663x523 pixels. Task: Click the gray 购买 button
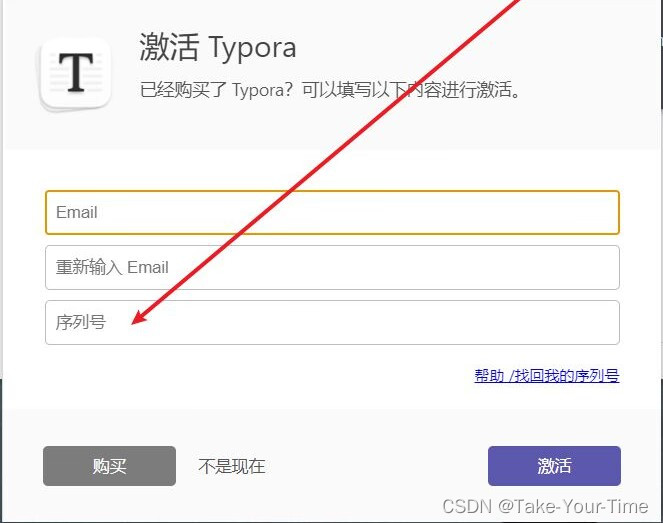point(110,466)
